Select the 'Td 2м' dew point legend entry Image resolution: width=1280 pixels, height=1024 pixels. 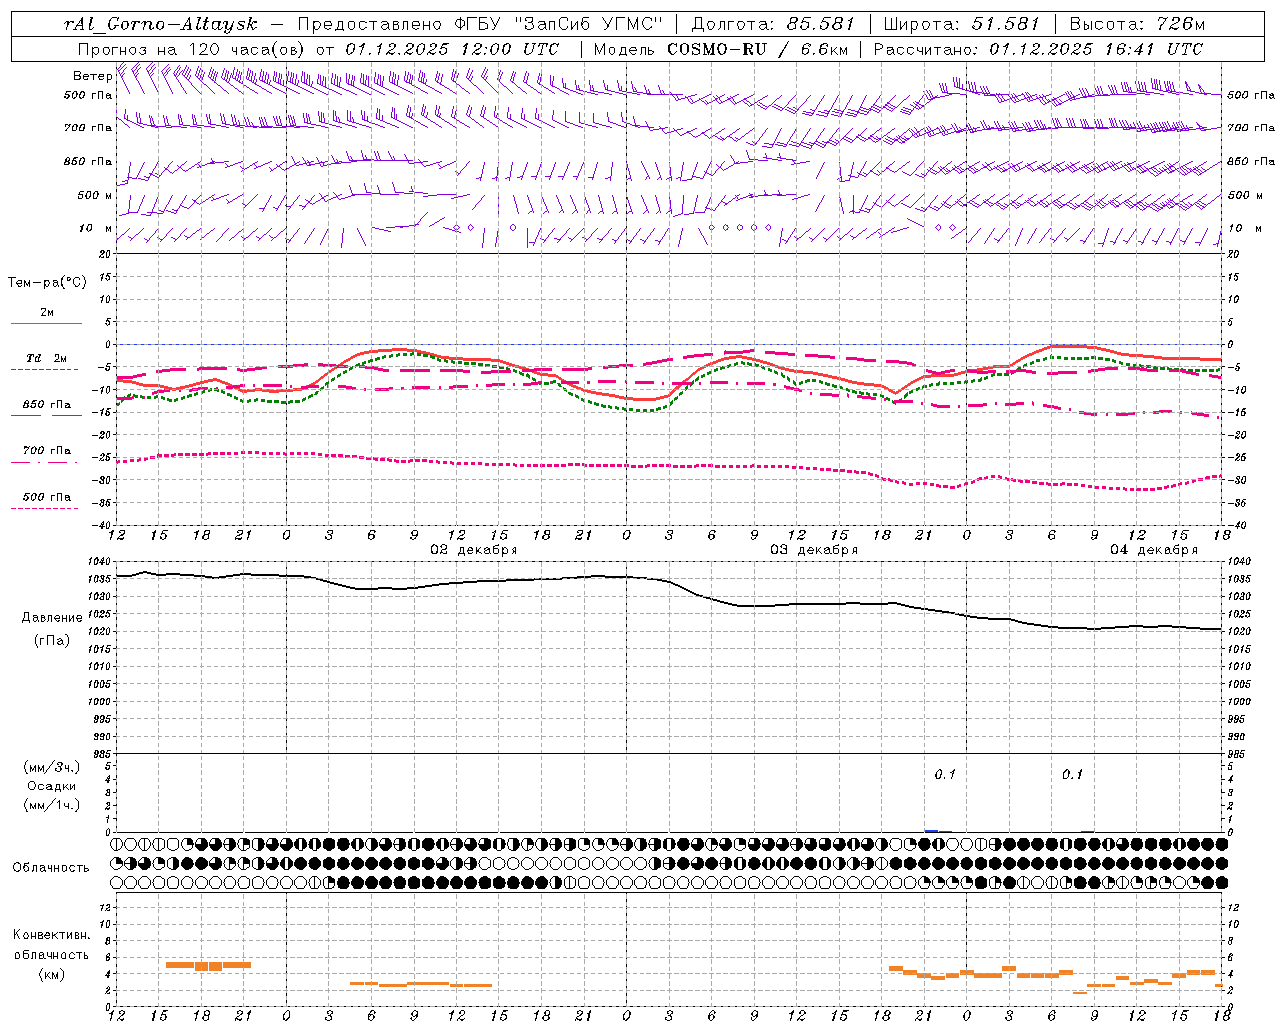(46, 358)
